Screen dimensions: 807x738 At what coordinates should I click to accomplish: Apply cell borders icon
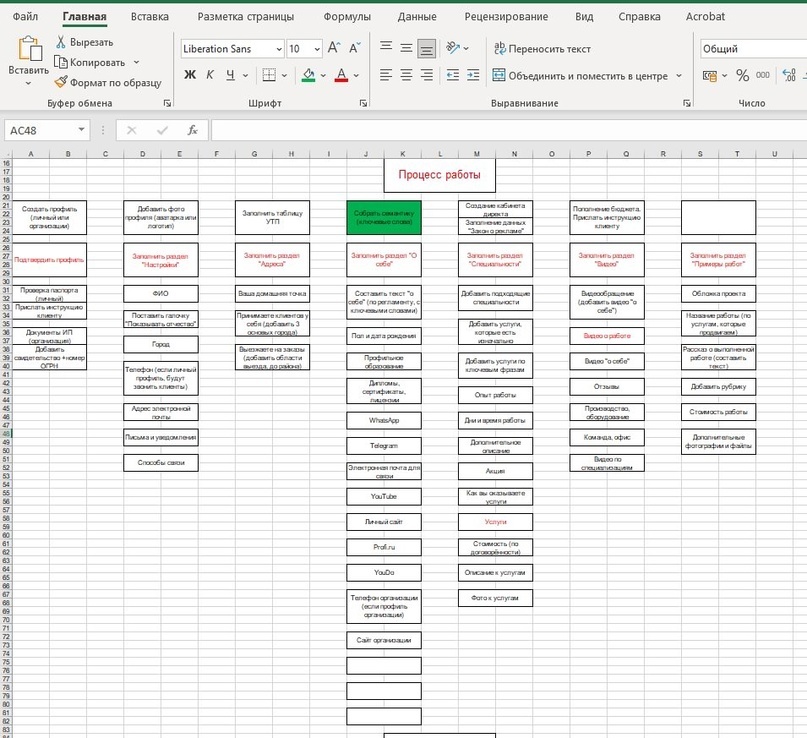[269, 75]
